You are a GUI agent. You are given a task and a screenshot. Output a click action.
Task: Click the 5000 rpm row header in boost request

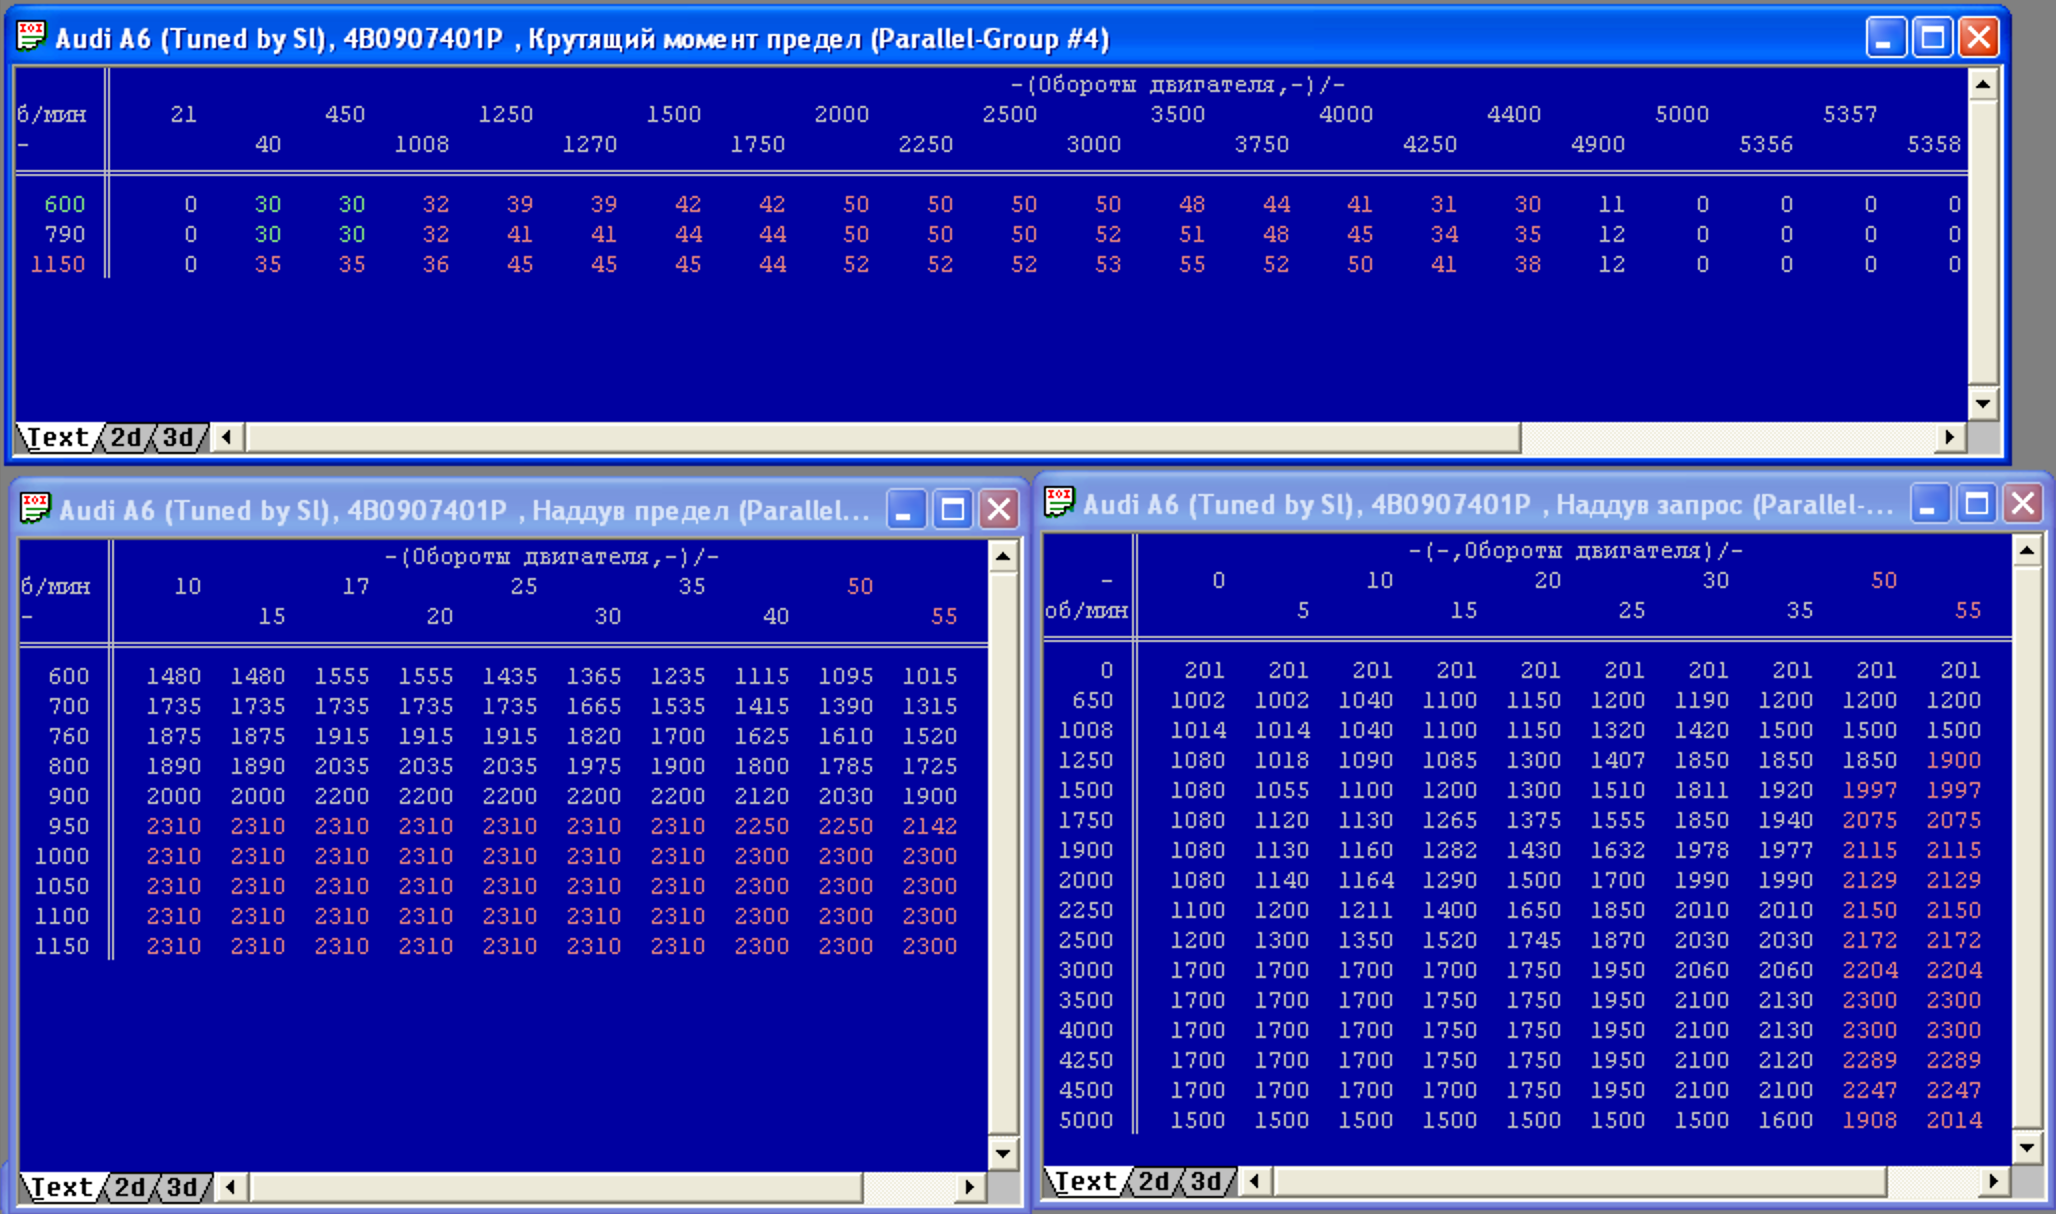coord(1086,1120)
